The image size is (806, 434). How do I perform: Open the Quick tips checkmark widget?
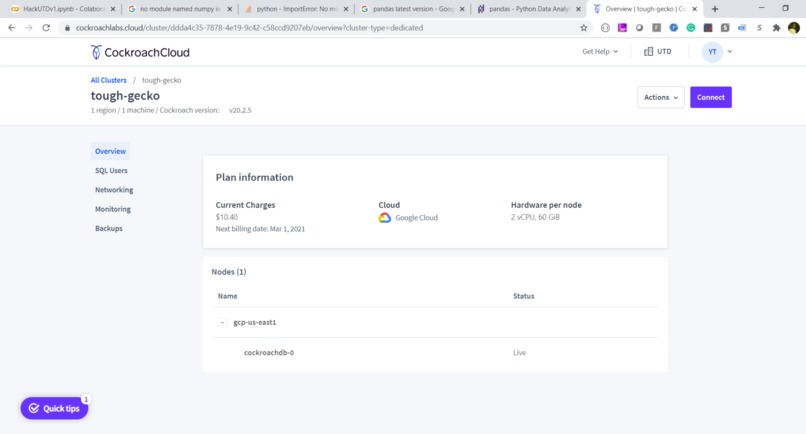pyautogui.click(x=54, y=408)
